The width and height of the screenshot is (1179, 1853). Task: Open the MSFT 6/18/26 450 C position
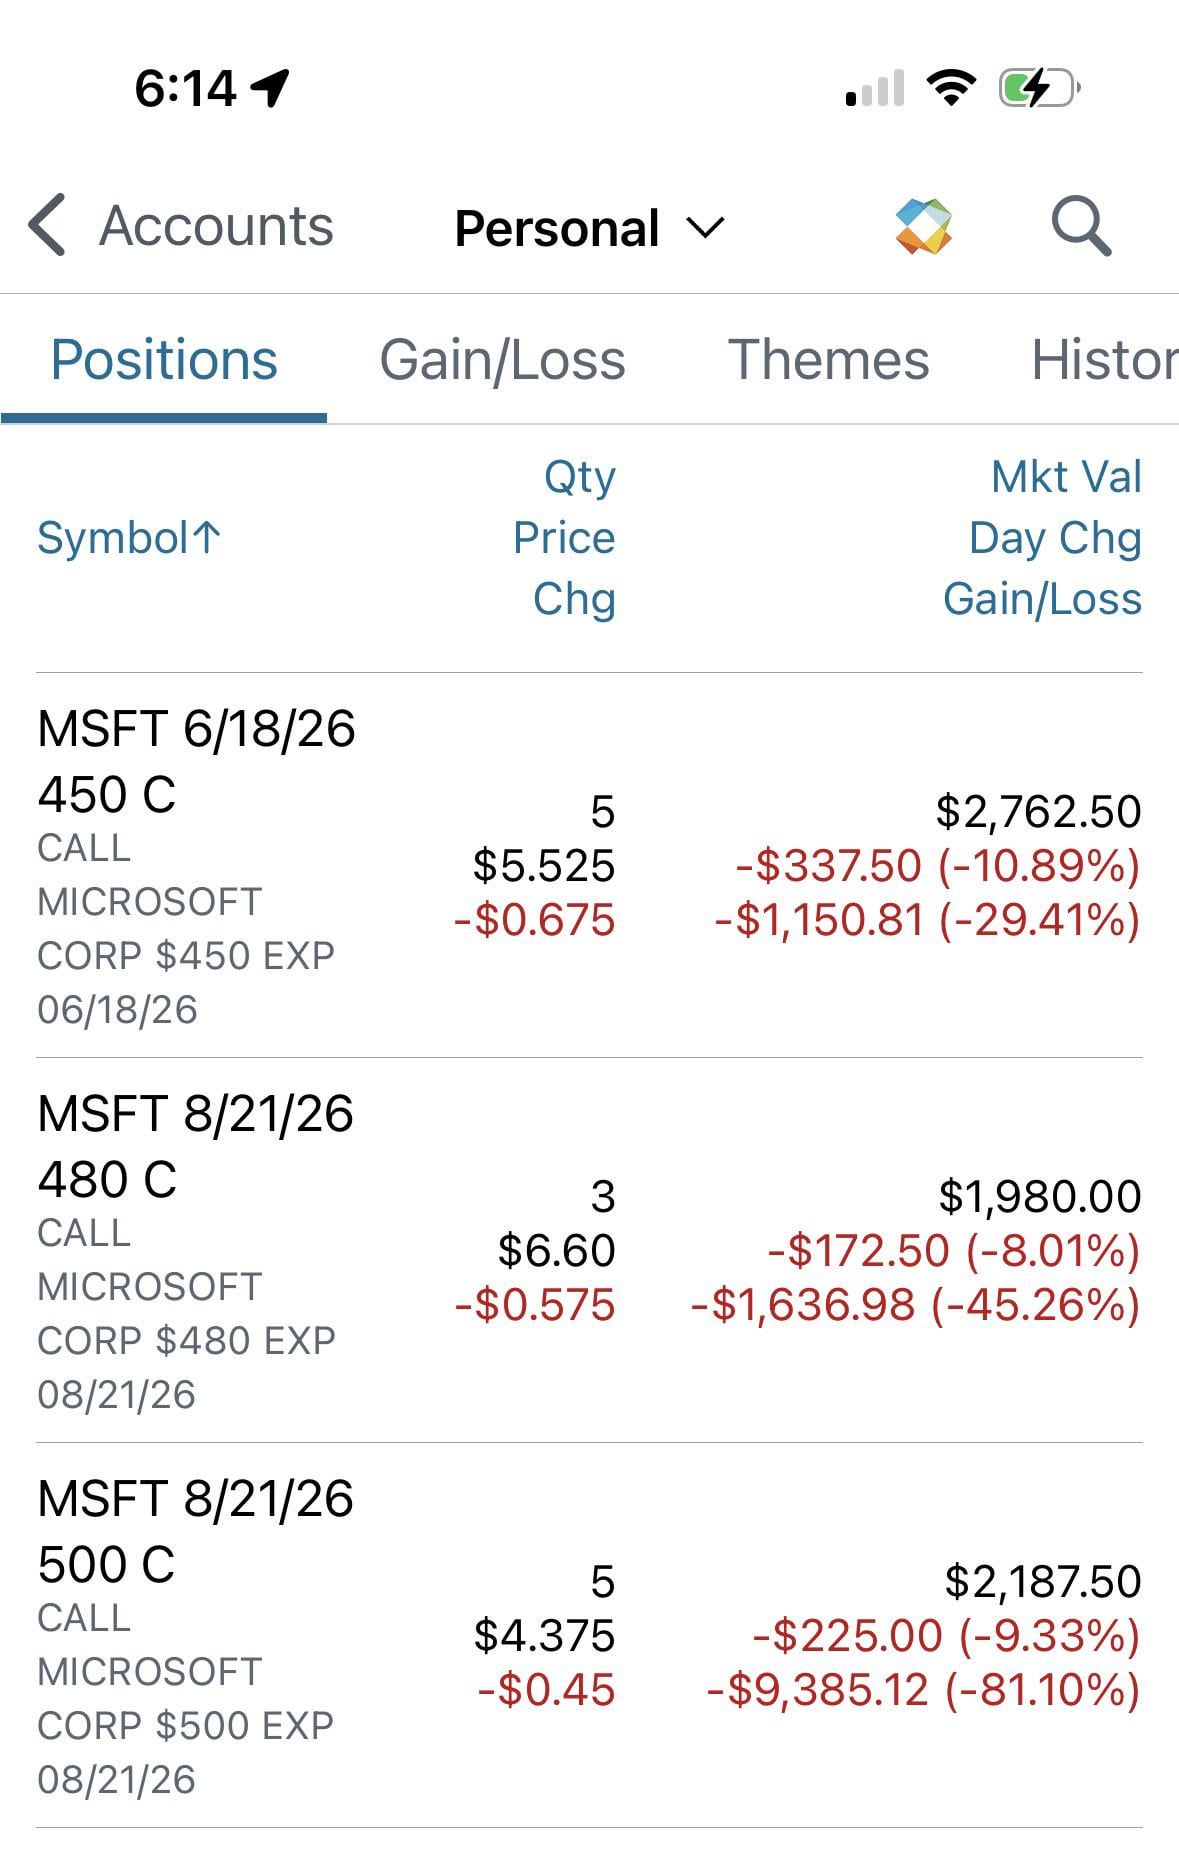tap(196, 760)
